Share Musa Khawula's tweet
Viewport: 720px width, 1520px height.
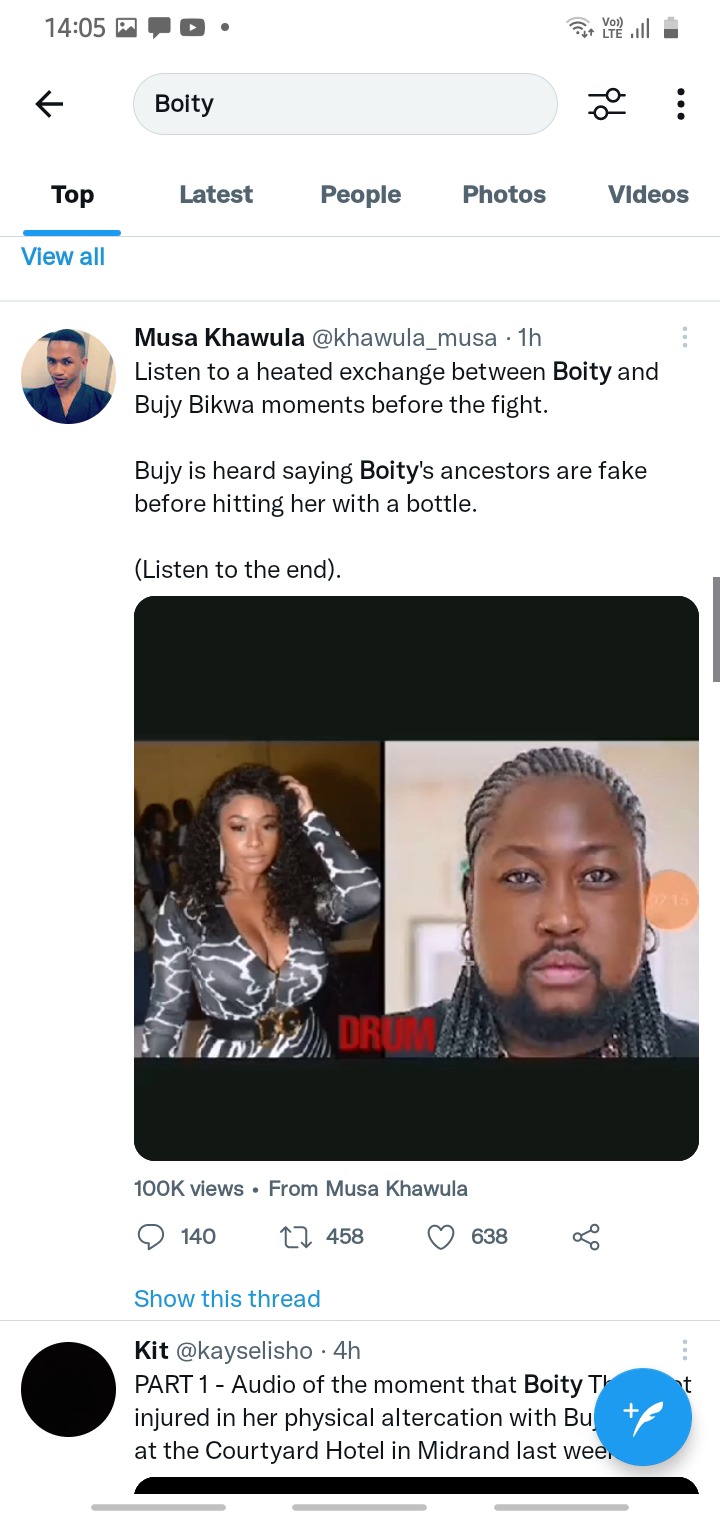(586, 1237)
